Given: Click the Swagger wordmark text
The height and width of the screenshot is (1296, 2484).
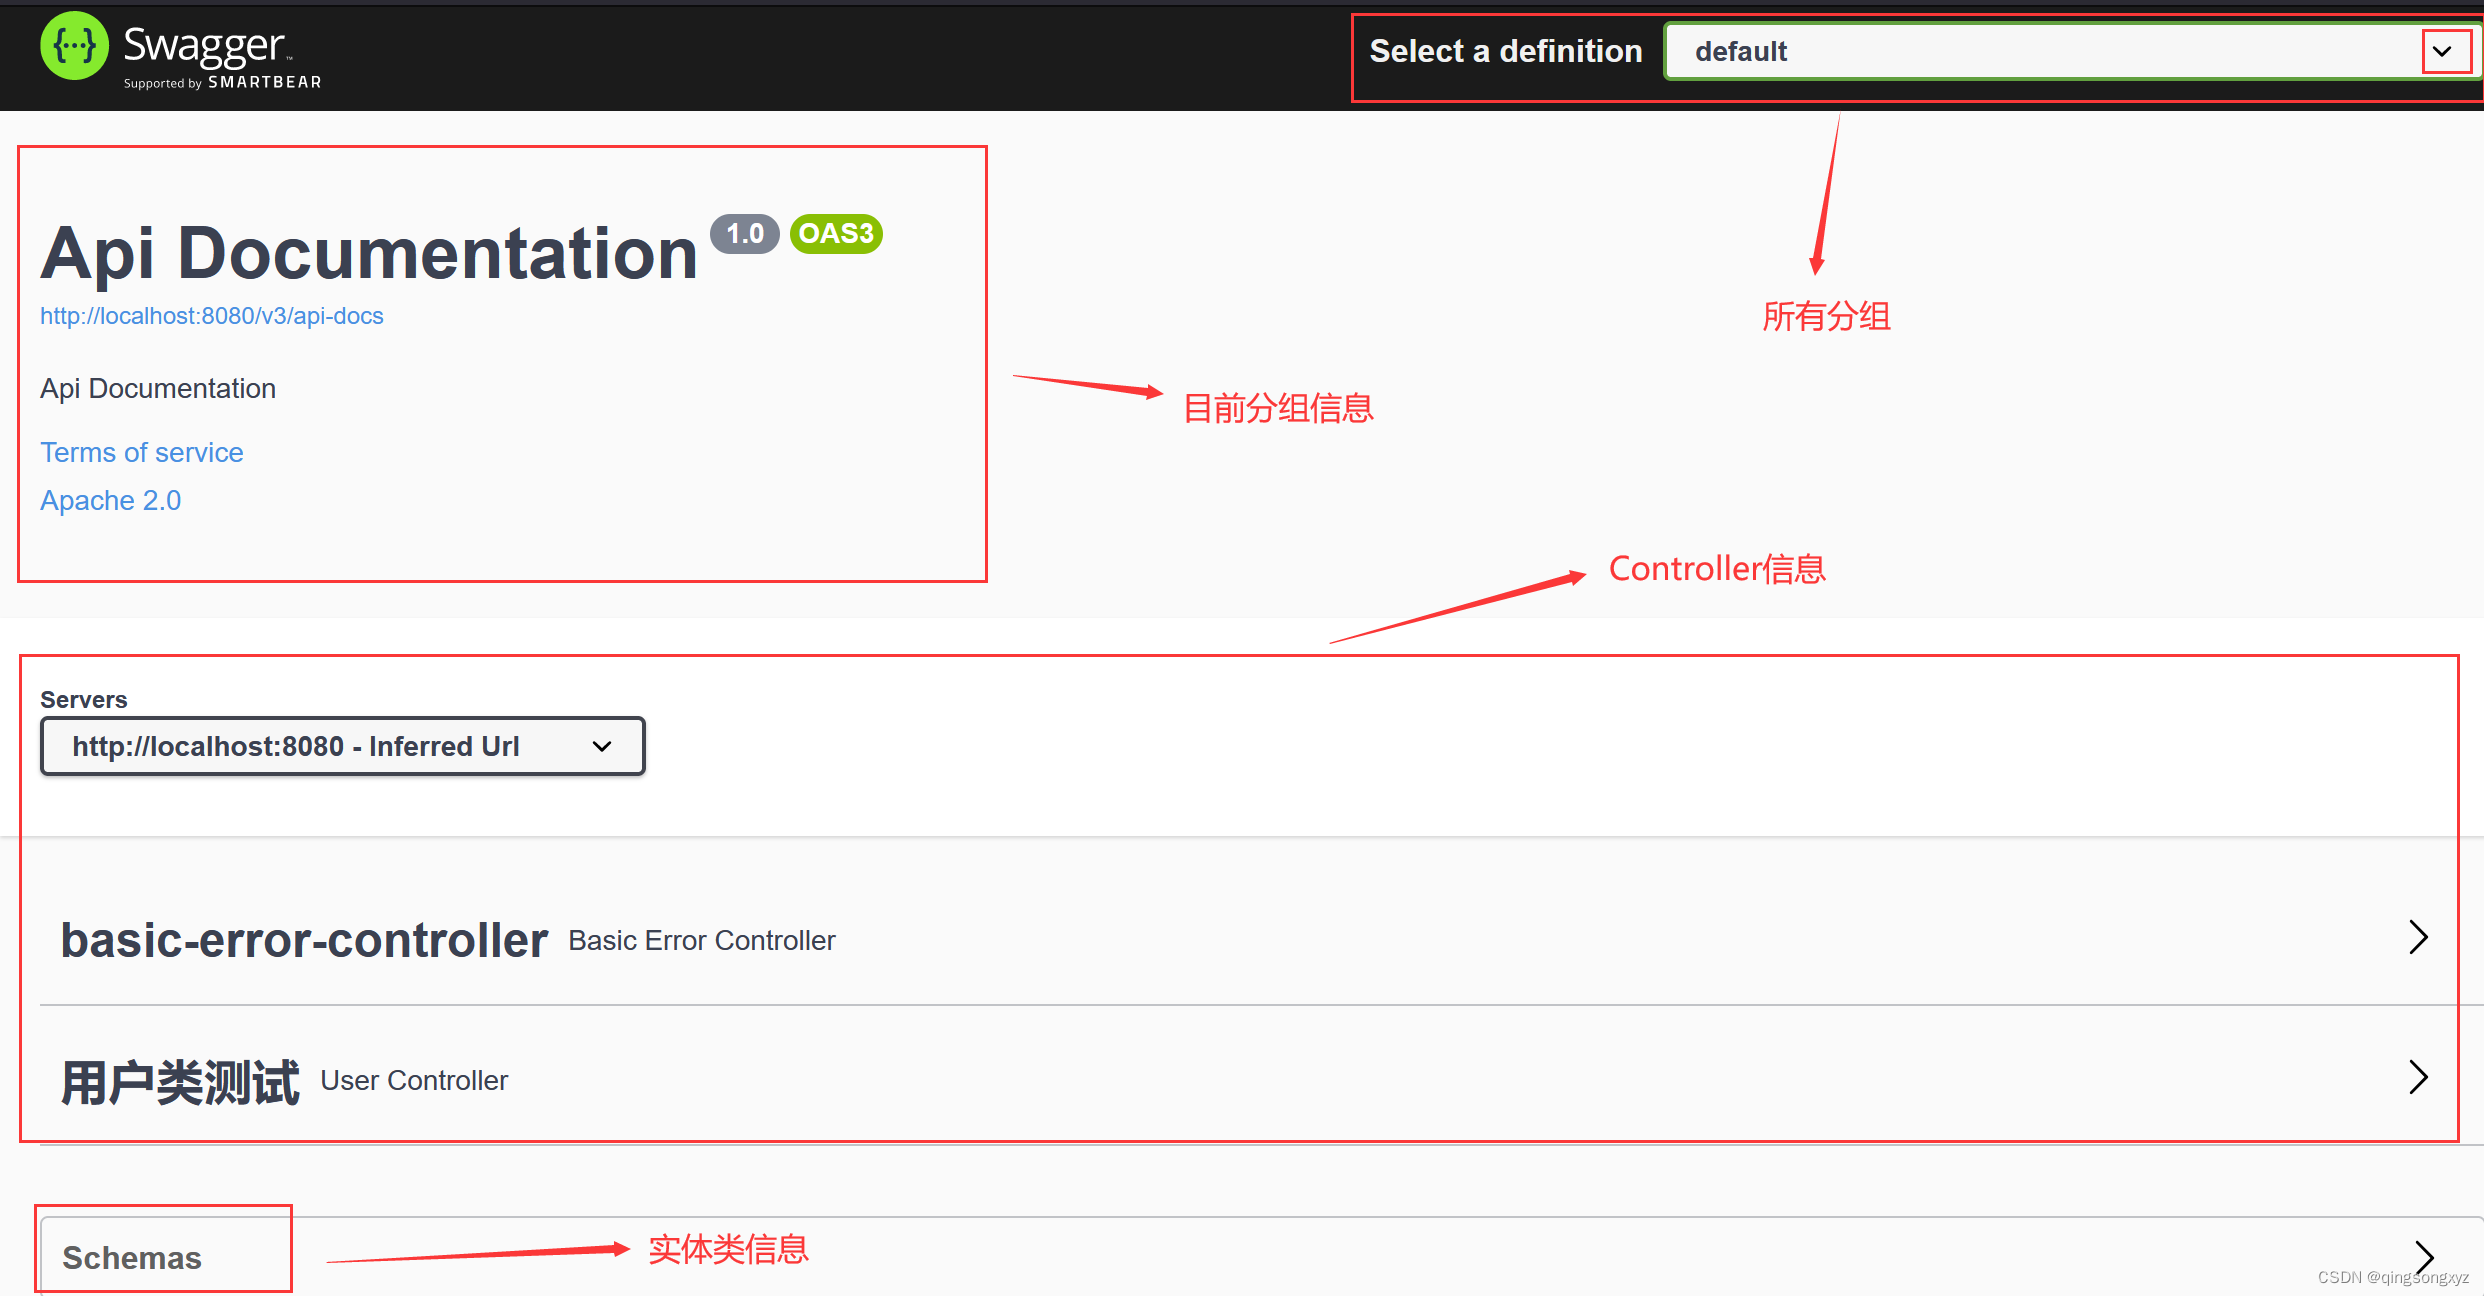Looking at the screenshot, I should tap(206, 46).
